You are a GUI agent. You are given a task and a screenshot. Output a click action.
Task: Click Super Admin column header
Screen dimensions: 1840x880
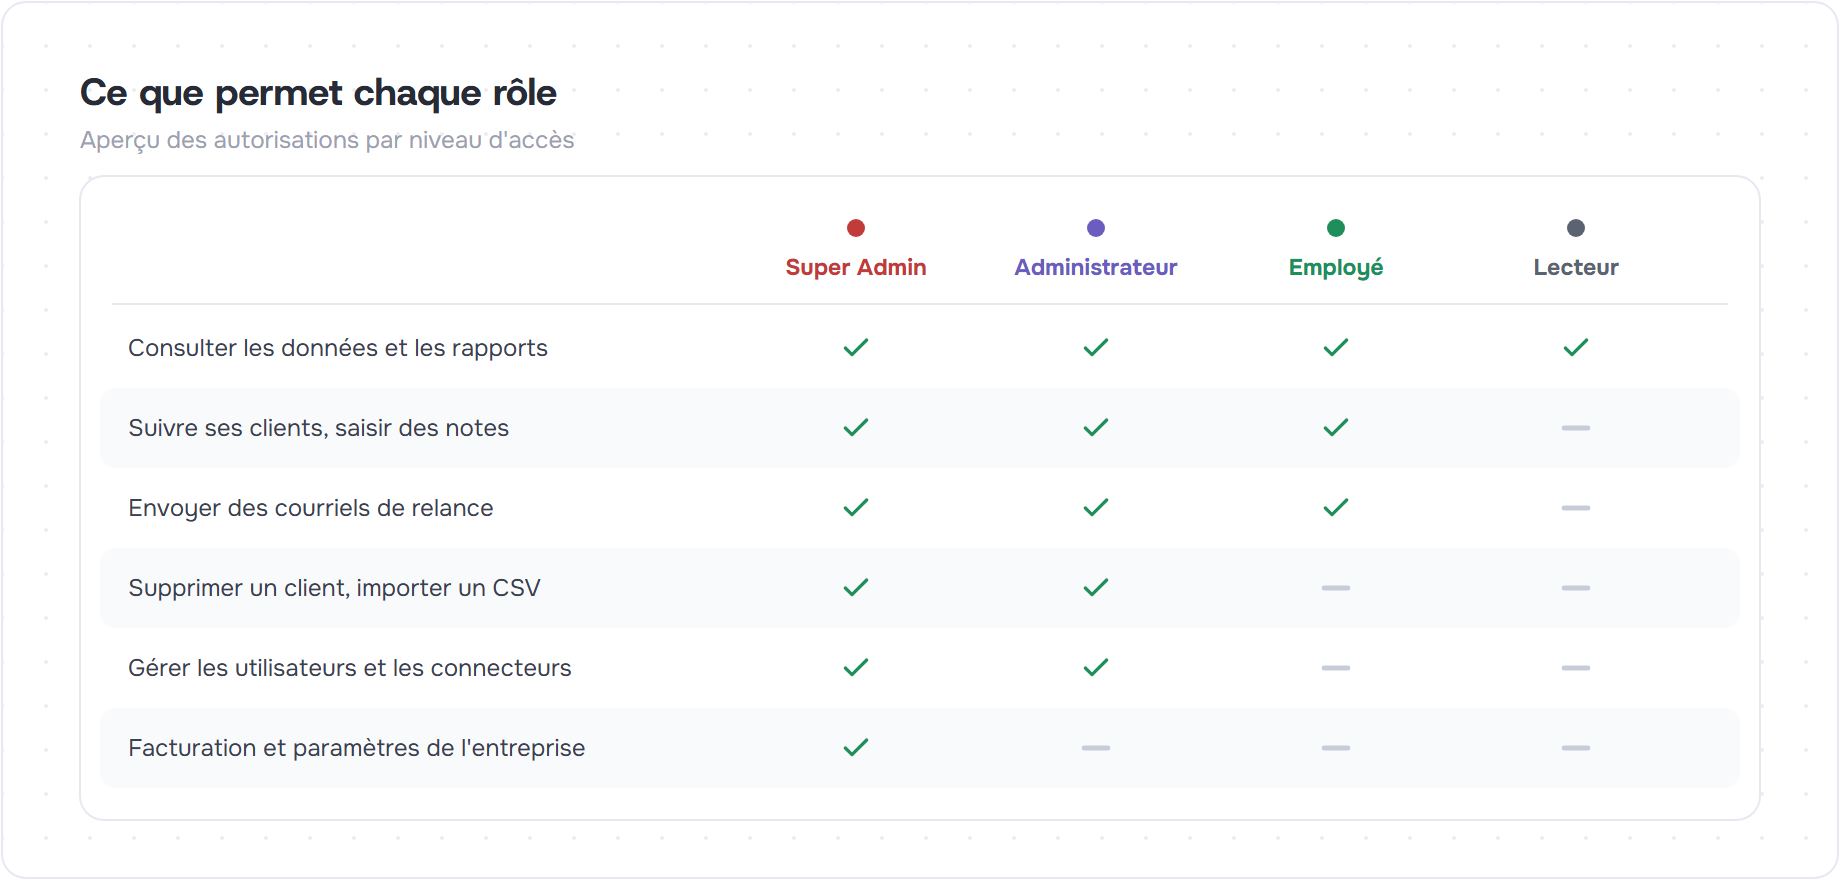[856, 267]
